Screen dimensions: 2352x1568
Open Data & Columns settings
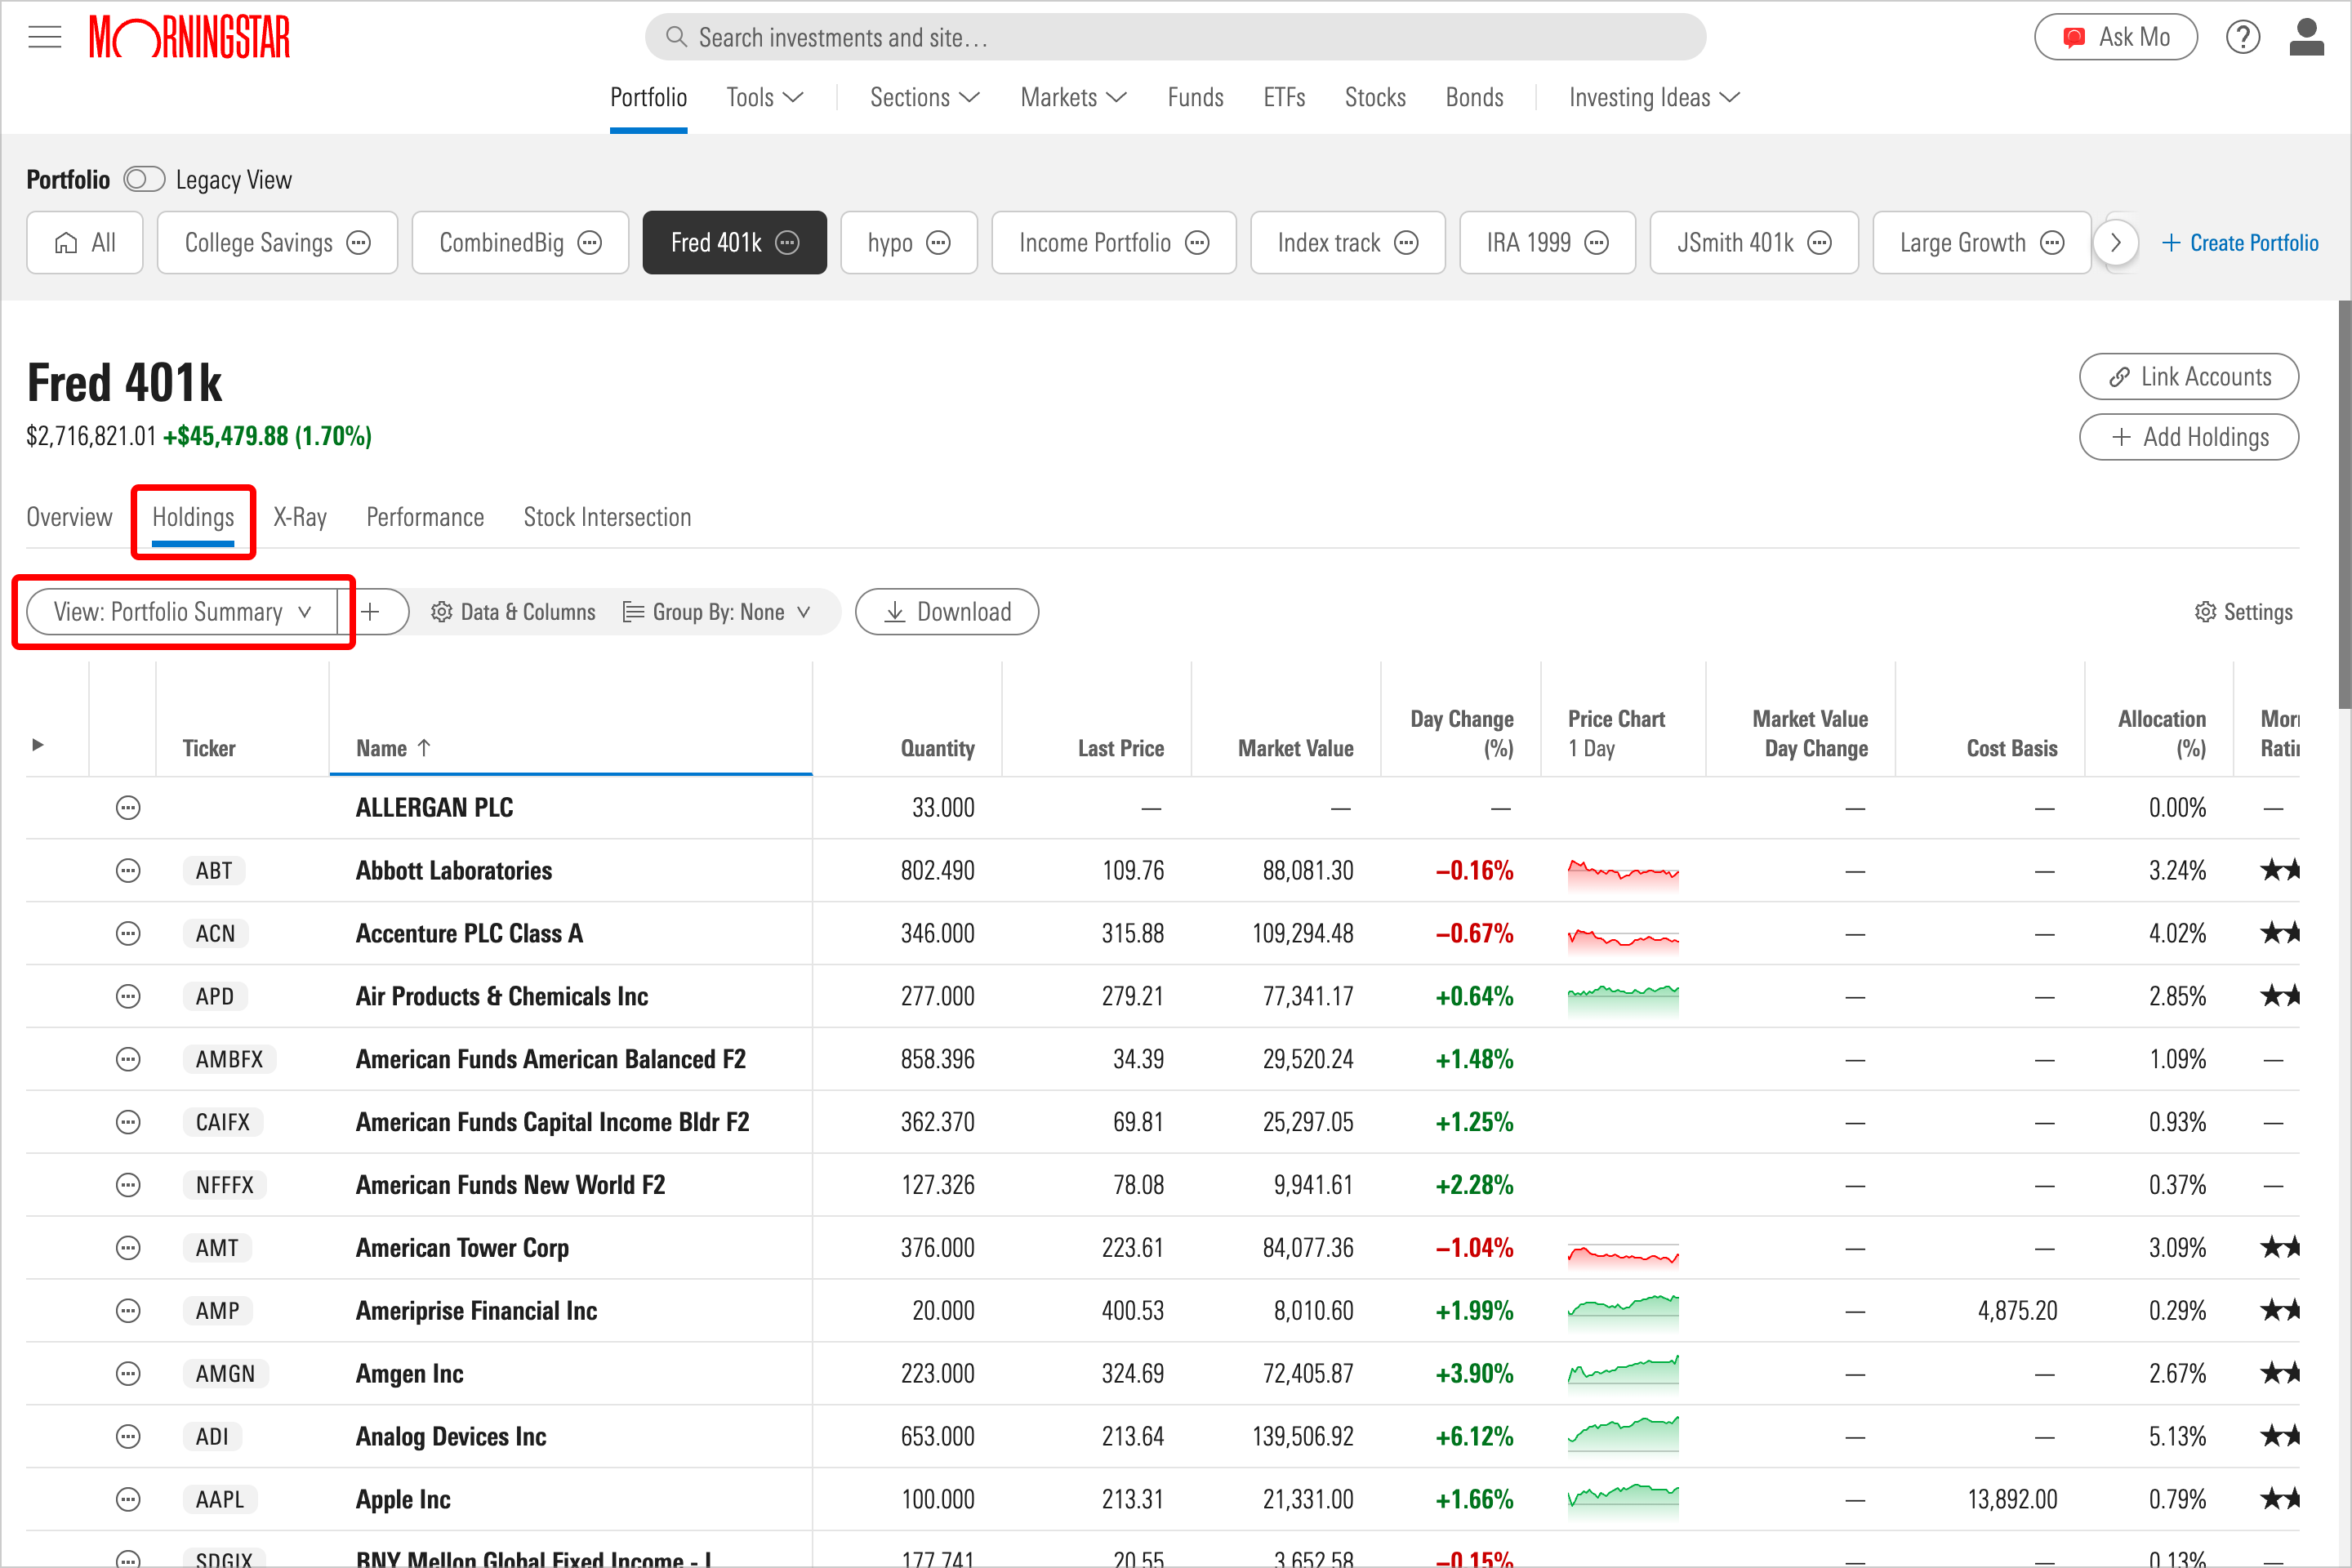513,612
